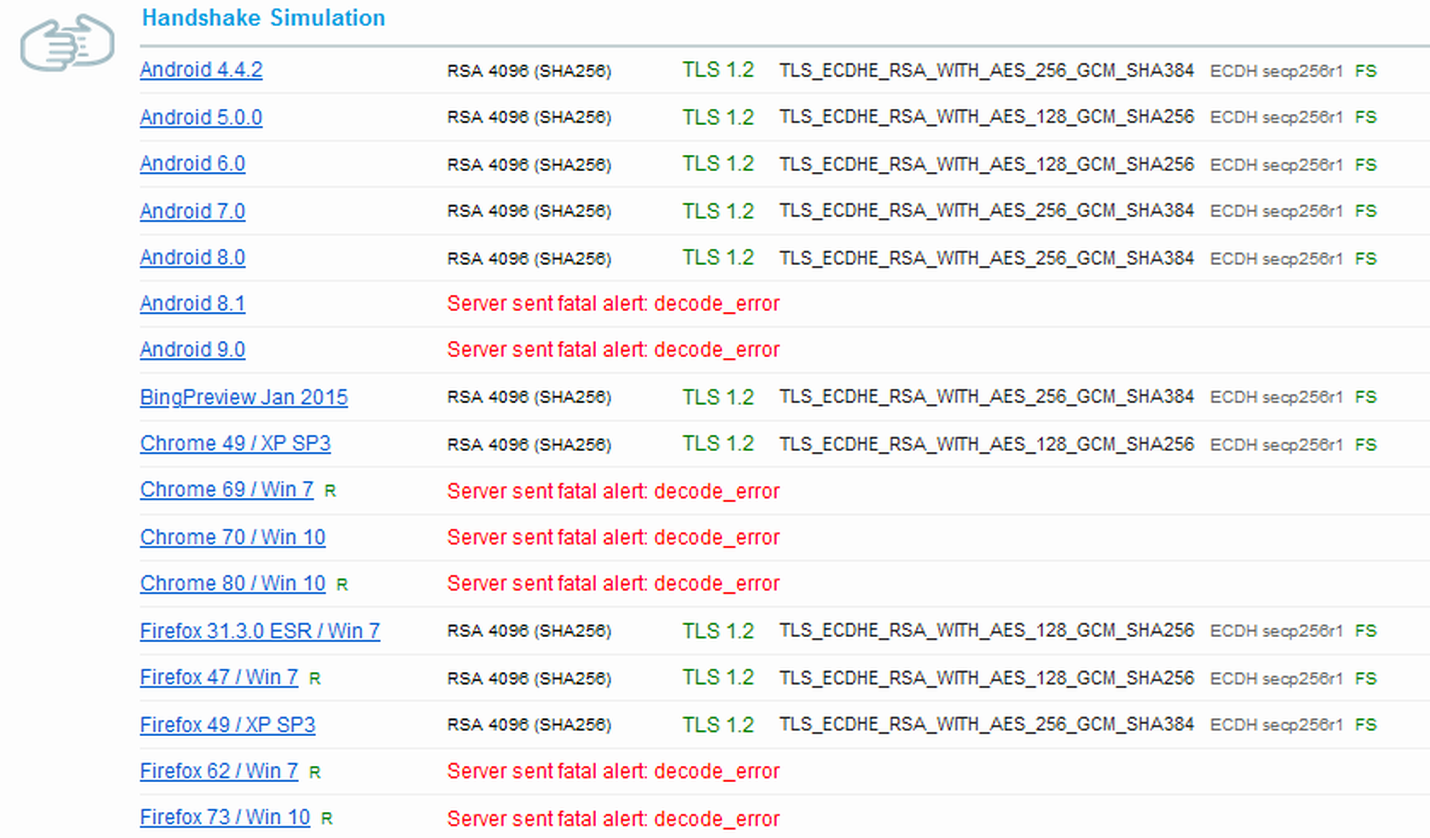Image resolution: width=1430 pixels, height=838 pixels.
Task: Click the cipher suite text in the Chrome 49 row
Action: pos(987,444)
